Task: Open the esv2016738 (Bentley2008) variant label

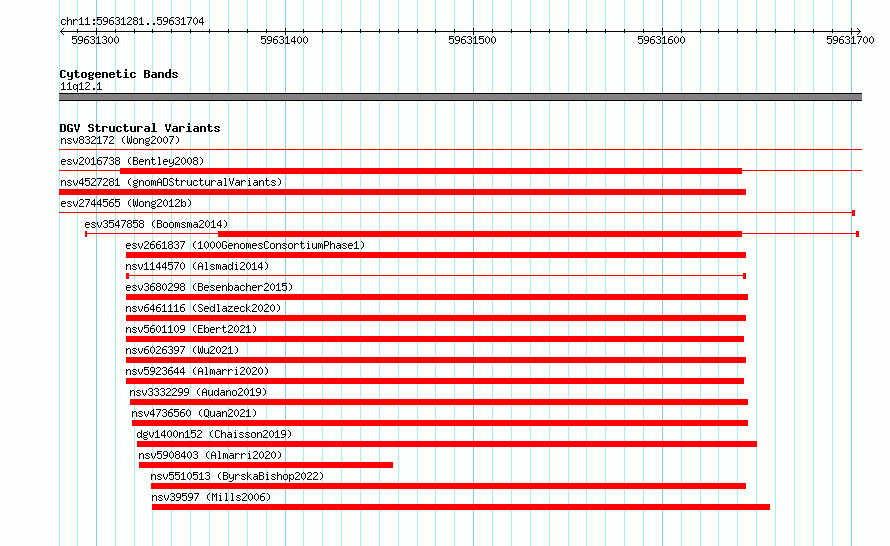Action: (132, 161)
